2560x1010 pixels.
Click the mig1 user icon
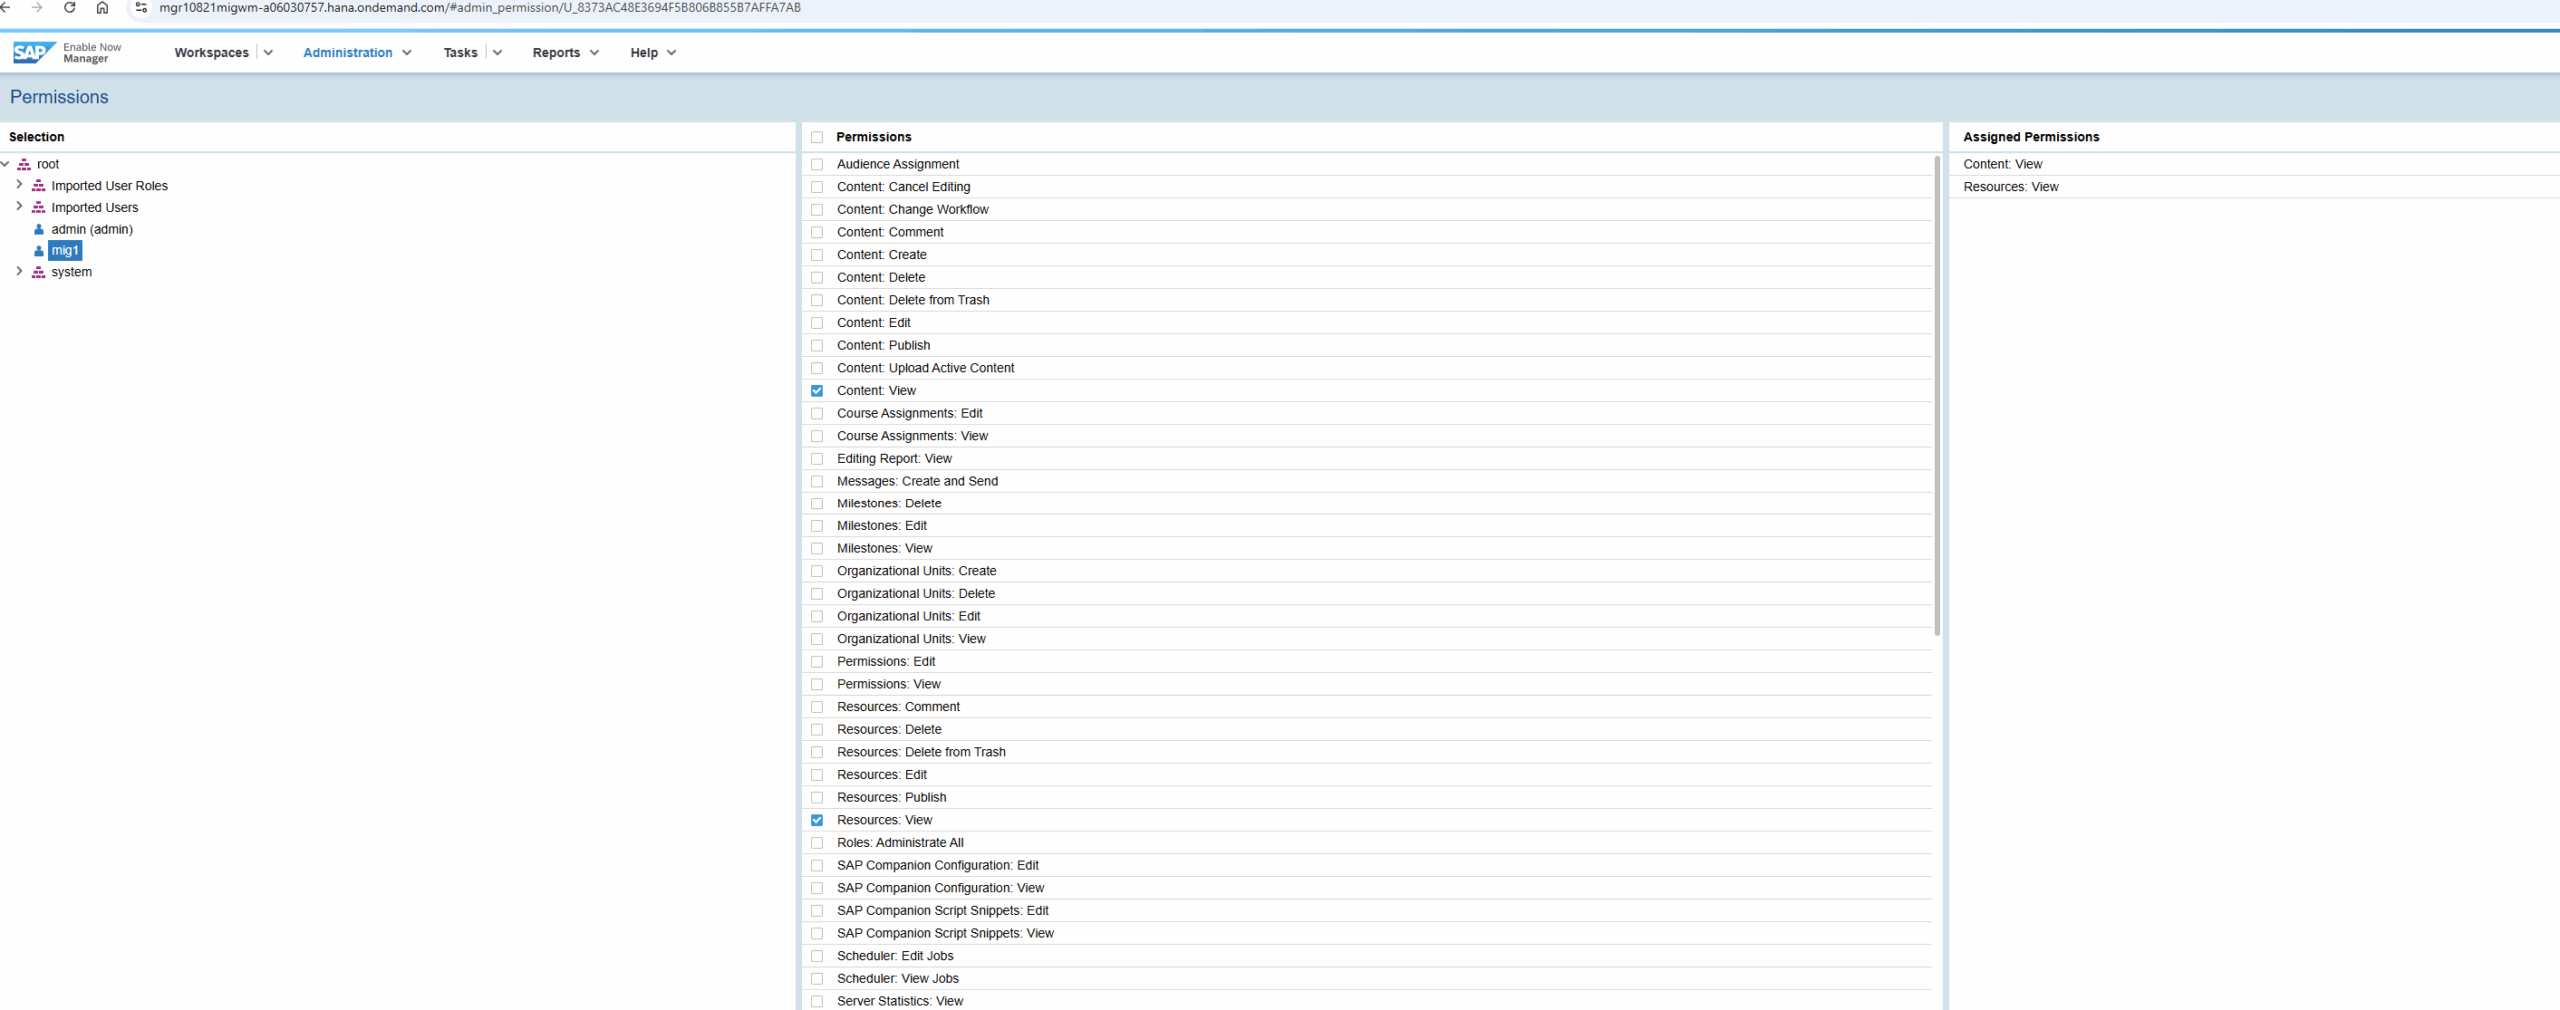(39, 251)
